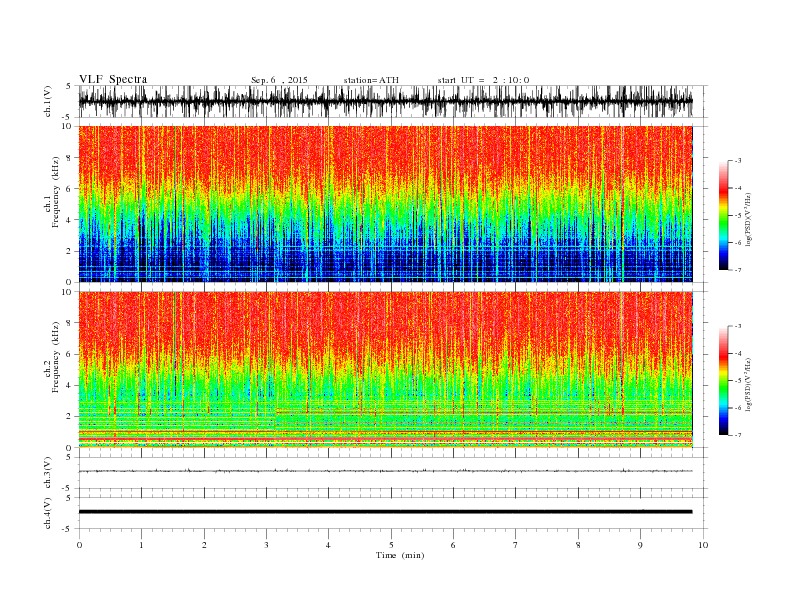Click the time axis tick label "5"

(391, 545)
